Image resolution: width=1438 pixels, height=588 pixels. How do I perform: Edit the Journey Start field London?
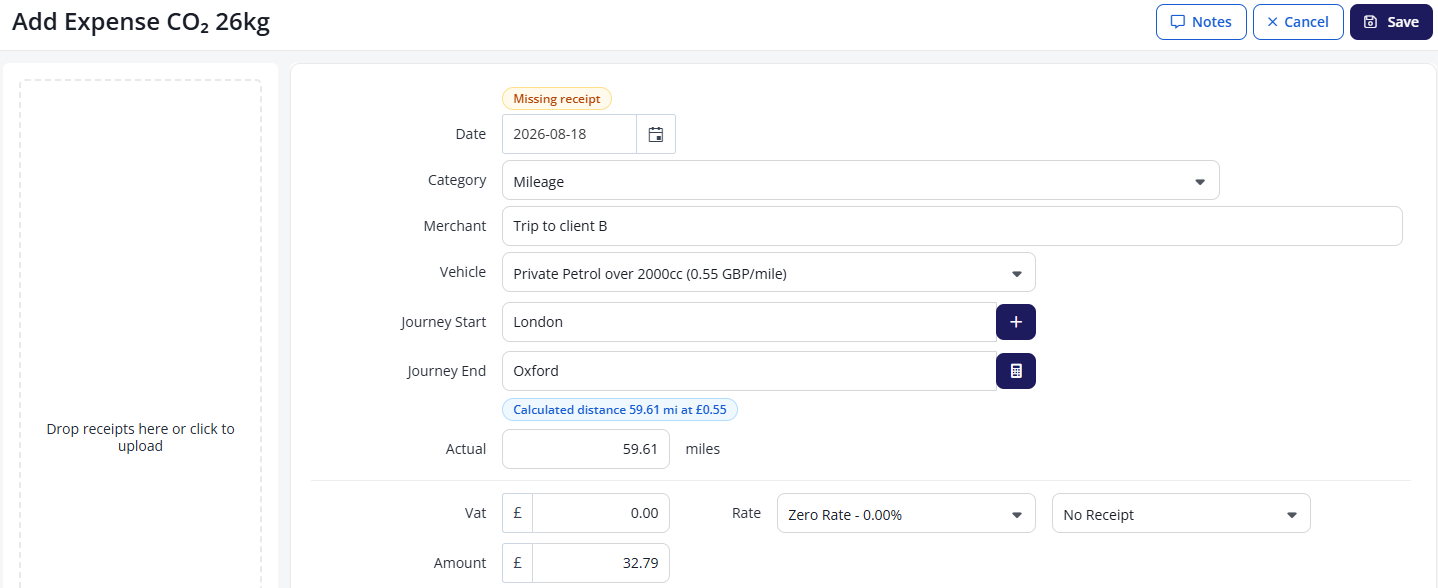tap(749, 322)
